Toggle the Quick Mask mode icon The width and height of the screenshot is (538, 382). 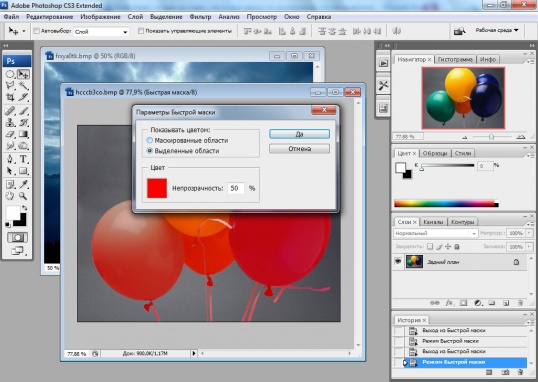pyautogui.click(x=17, y=238)
